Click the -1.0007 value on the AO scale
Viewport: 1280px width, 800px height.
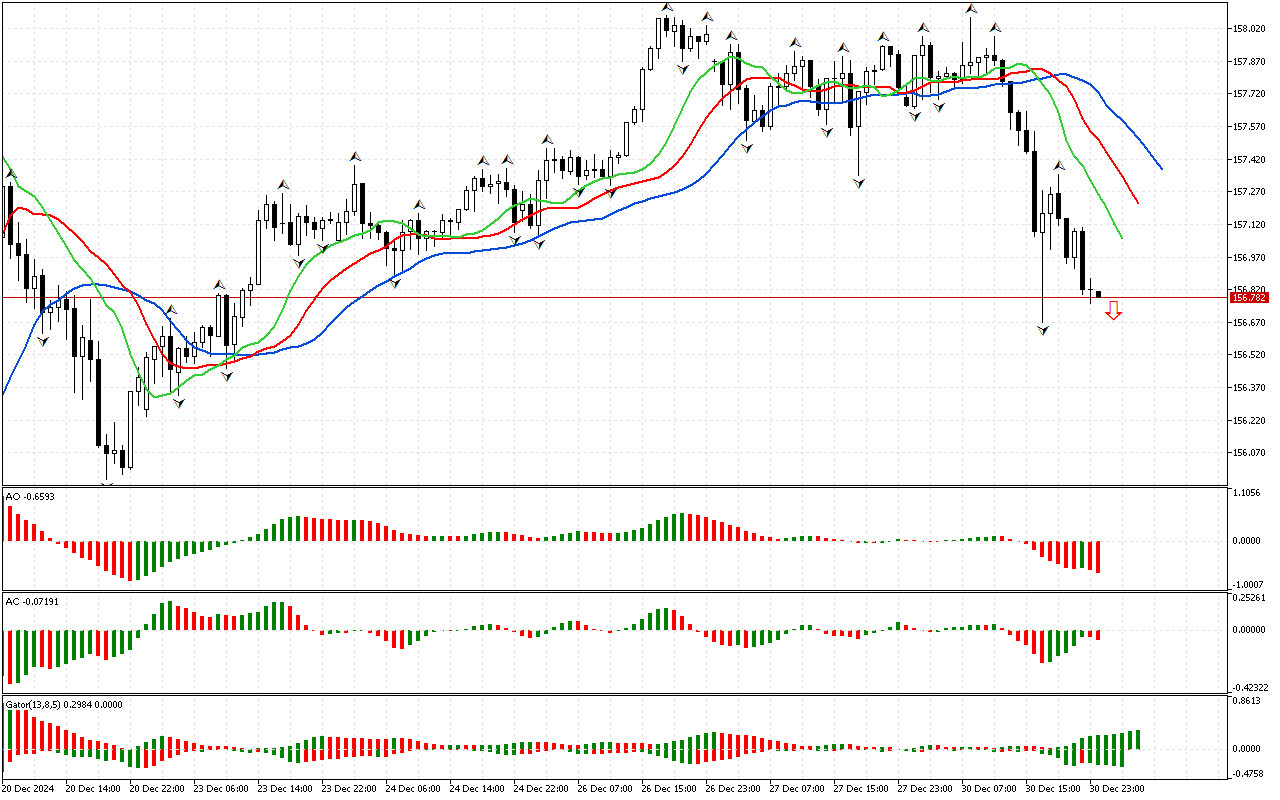click(1247, 584)
